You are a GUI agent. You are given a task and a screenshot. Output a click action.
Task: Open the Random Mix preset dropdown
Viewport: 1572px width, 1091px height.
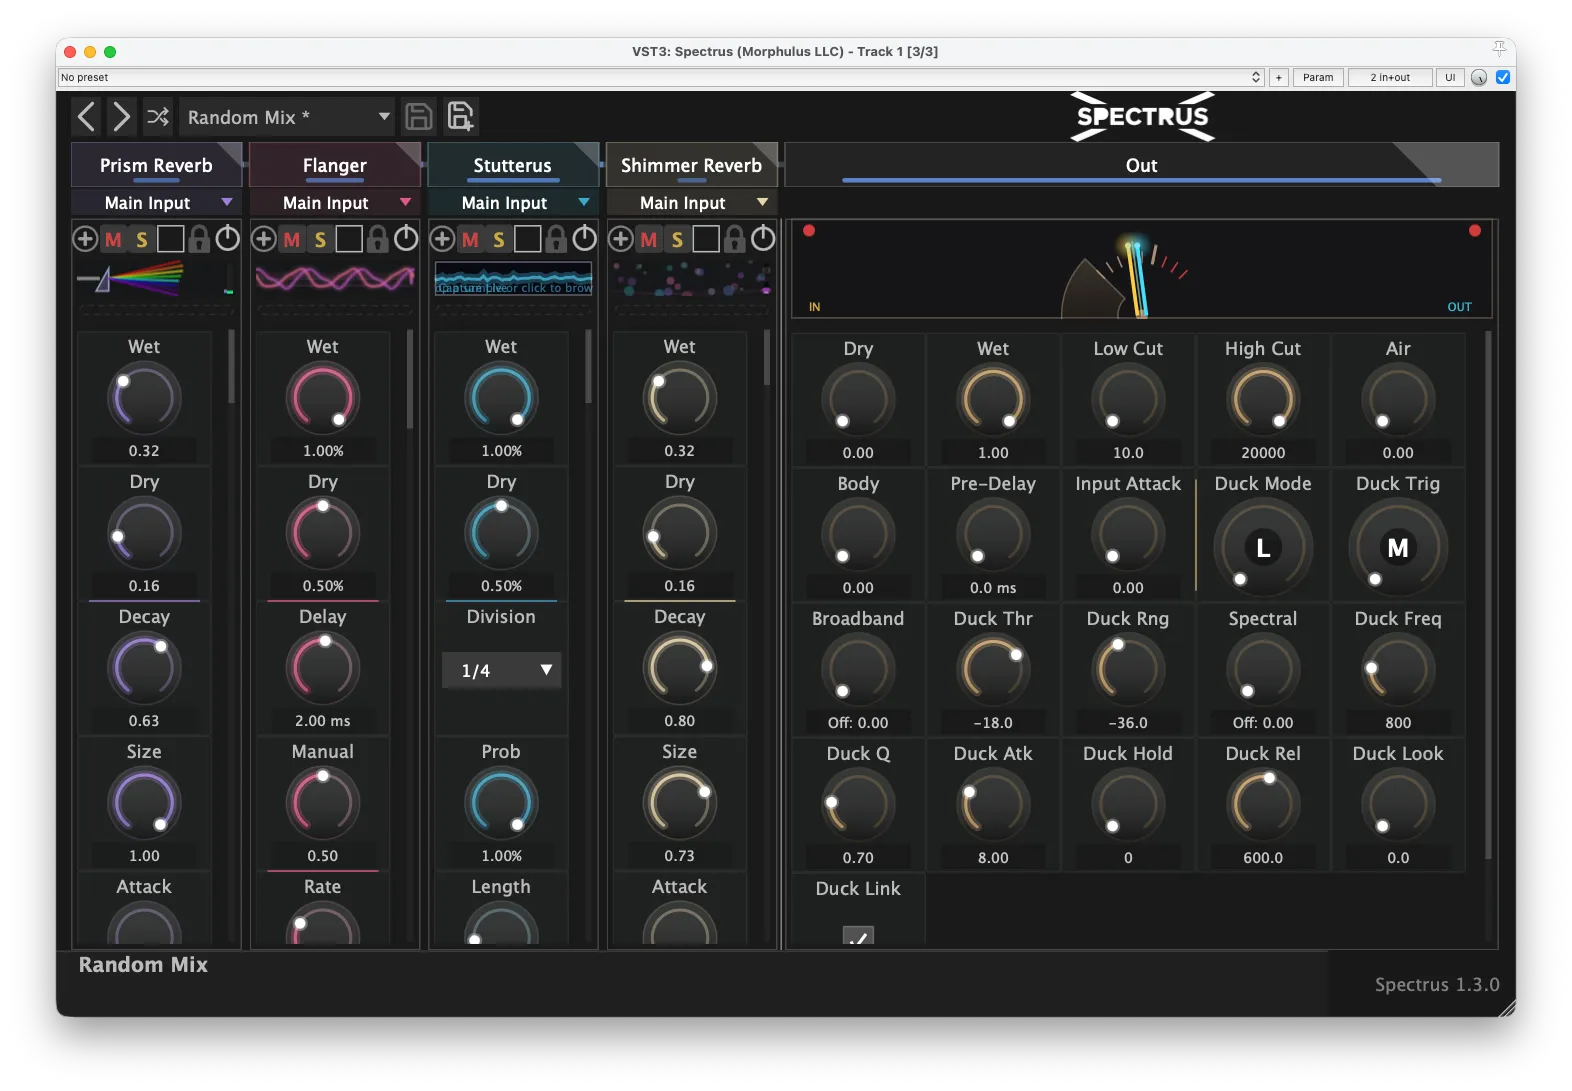[287, 117]
